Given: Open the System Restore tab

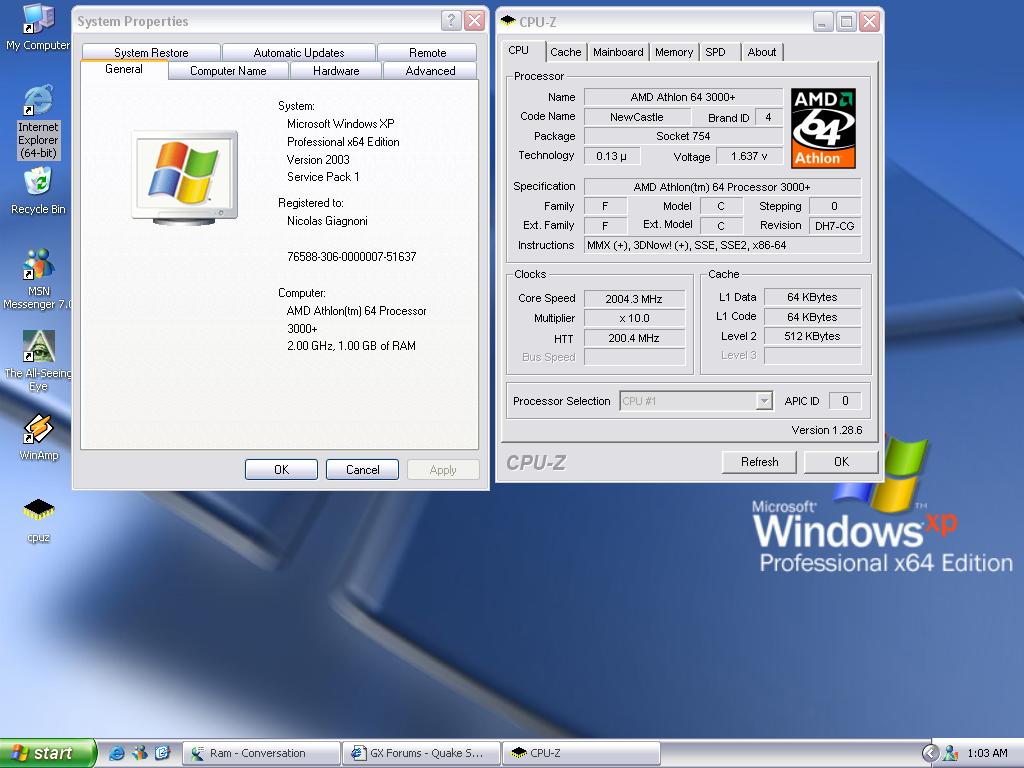Looking at the screenshot, I should [x=151, y=52].
